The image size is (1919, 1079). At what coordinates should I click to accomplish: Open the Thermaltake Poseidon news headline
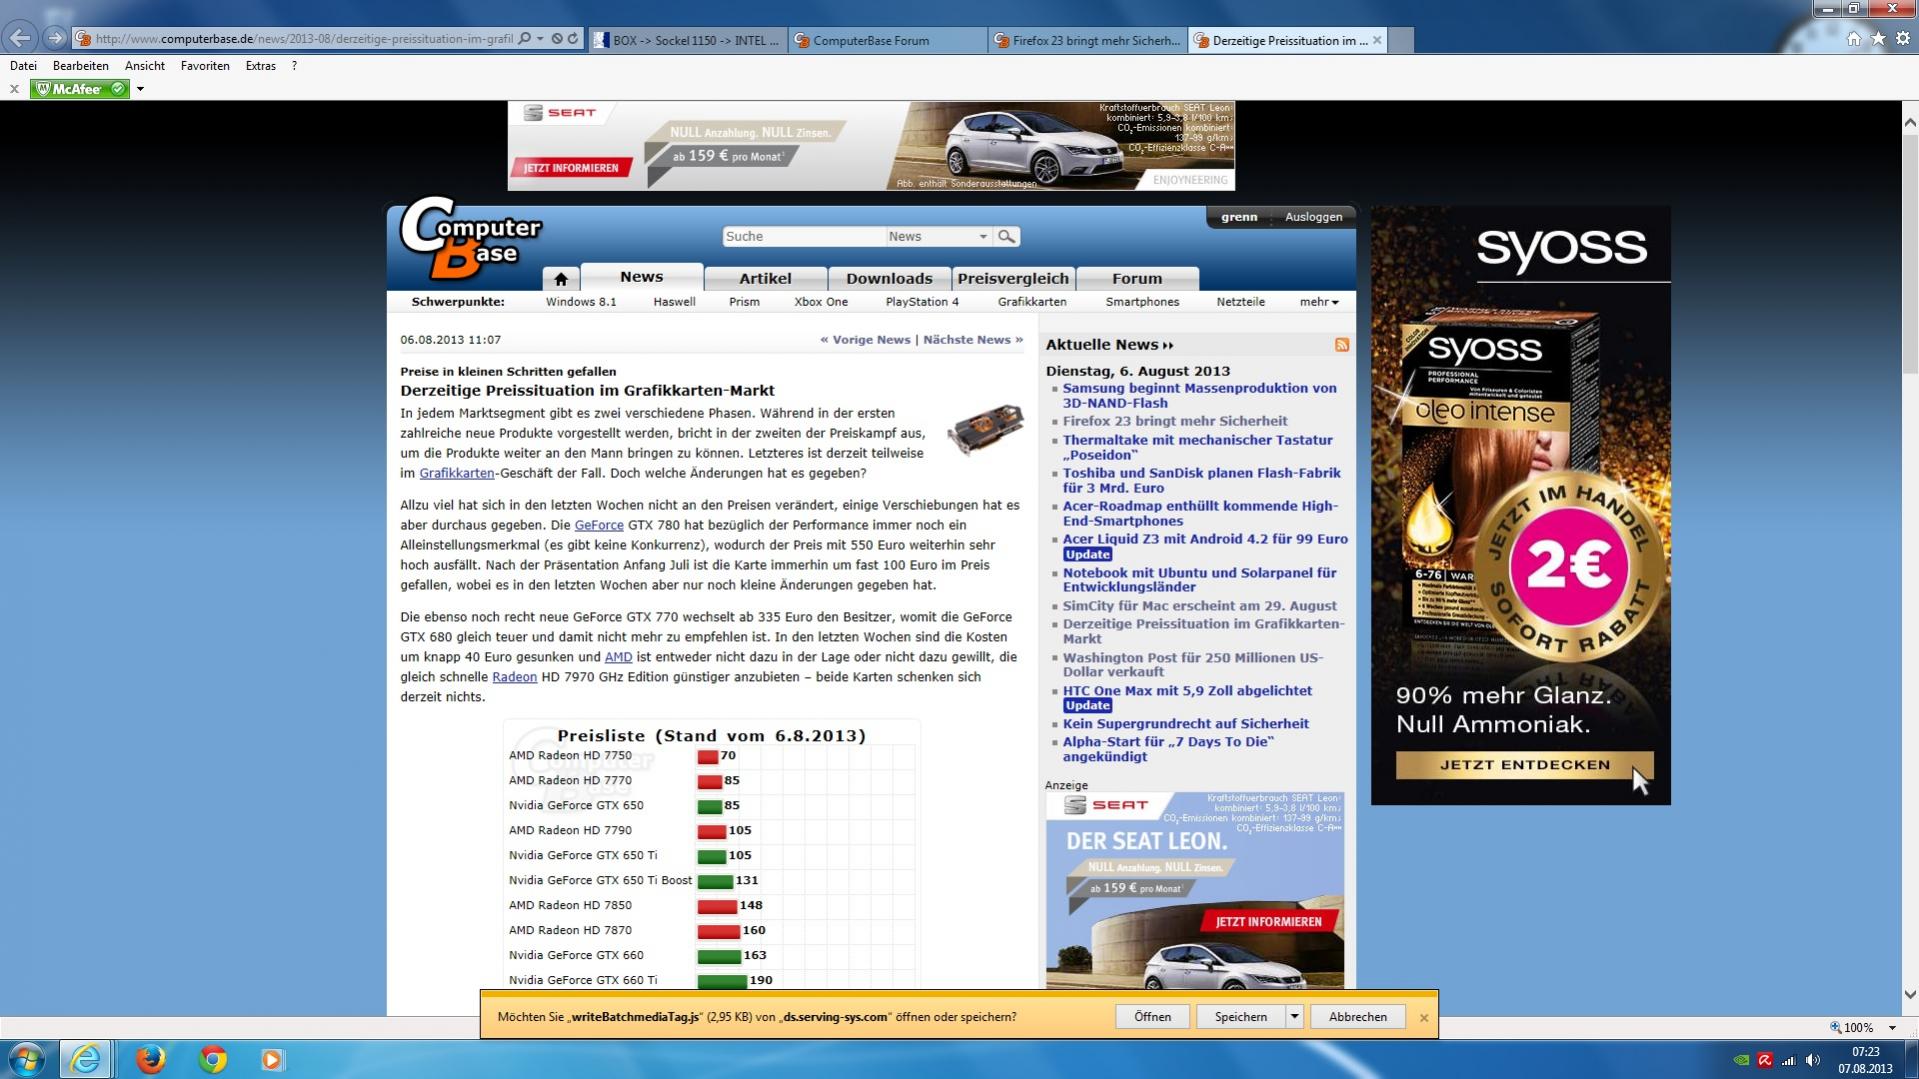pyautogui.click(x=1197, y=447)
